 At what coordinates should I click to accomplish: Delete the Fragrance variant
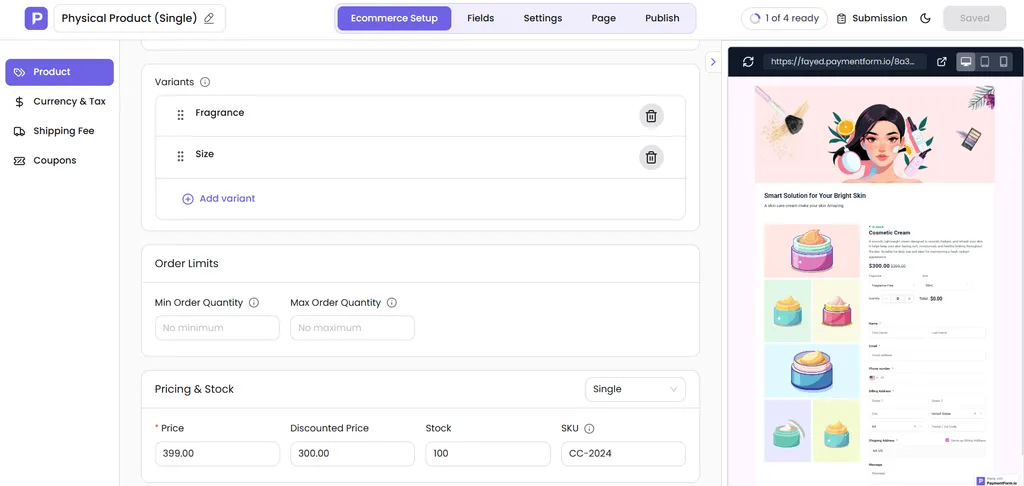pyautogui.click(x=651, y=116)
